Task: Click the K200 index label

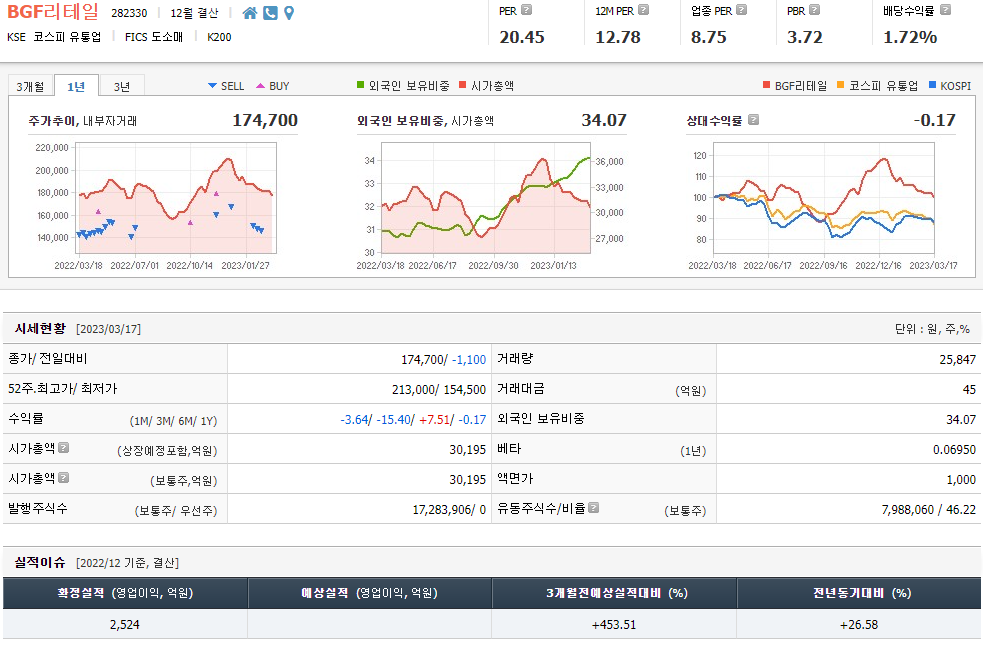Action: [219, 37]
